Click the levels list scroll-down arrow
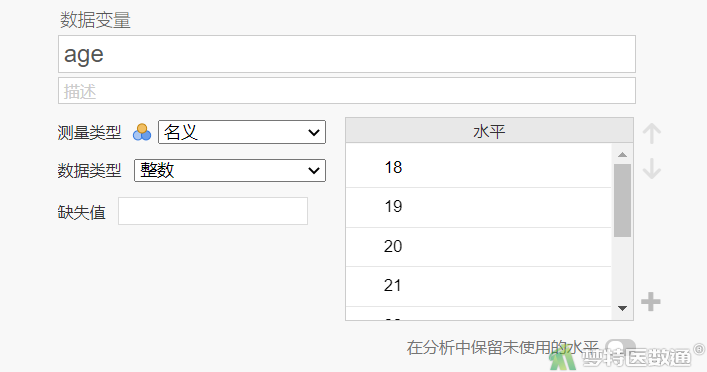The image size is (707, 372). click(622, 308)
